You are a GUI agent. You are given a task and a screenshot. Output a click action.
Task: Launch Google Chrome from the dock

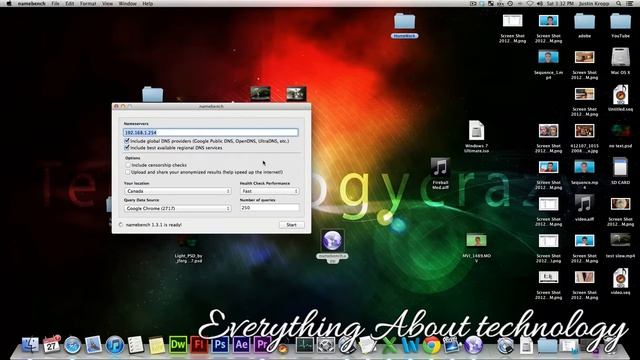[431, 346]
